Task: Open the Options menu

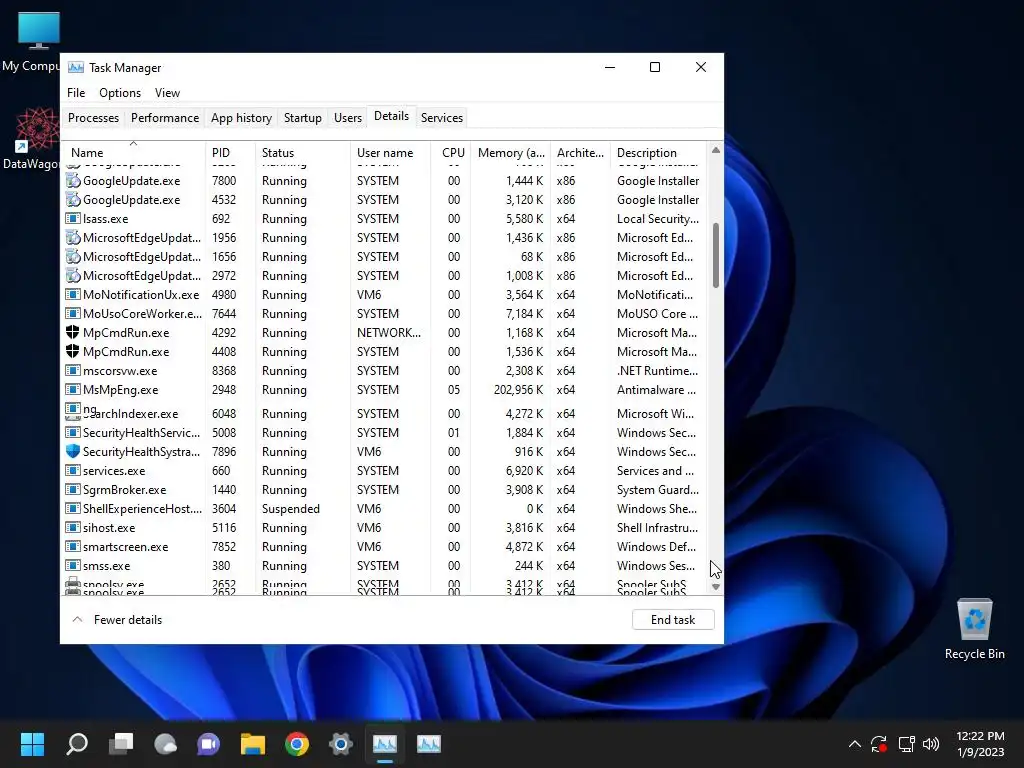Action: coord(120,93)
